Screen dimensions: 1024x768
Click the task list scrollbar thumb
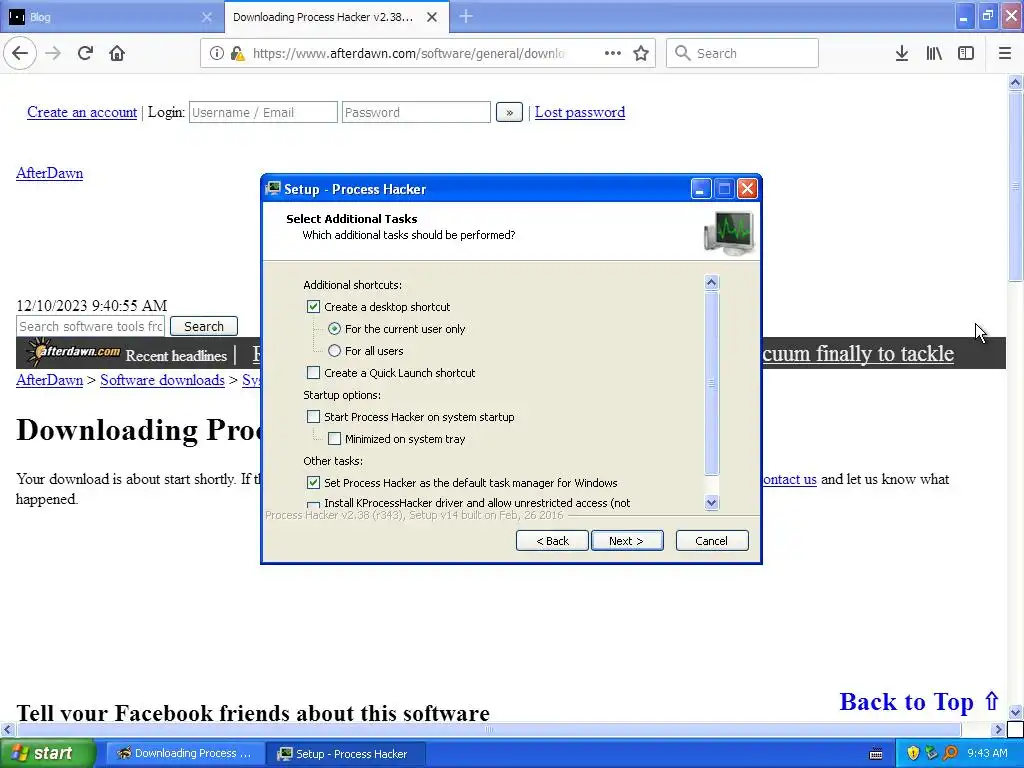pos(712,383)
